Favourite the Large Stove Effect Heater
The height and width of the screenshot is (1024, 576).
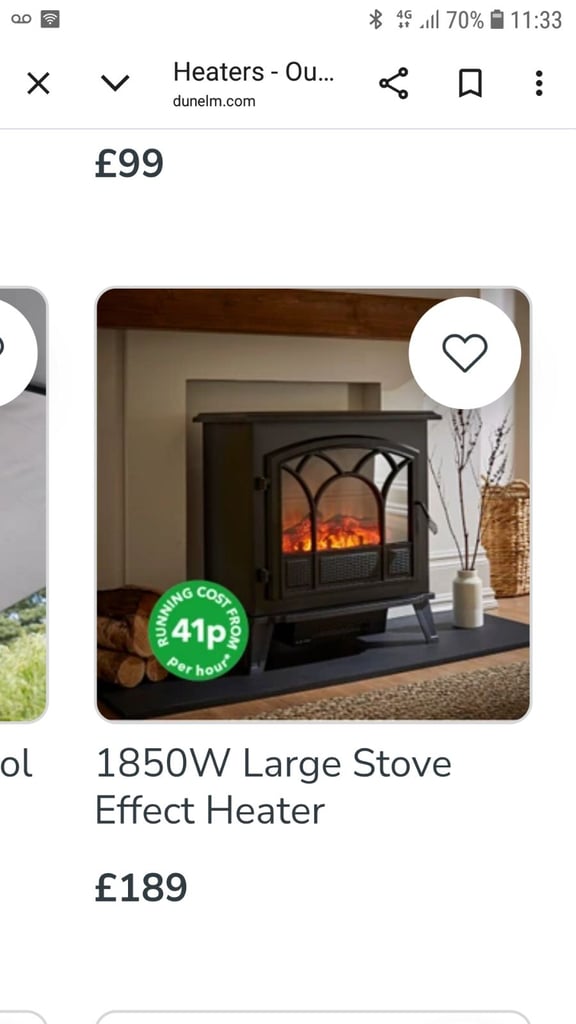(465, 353)
